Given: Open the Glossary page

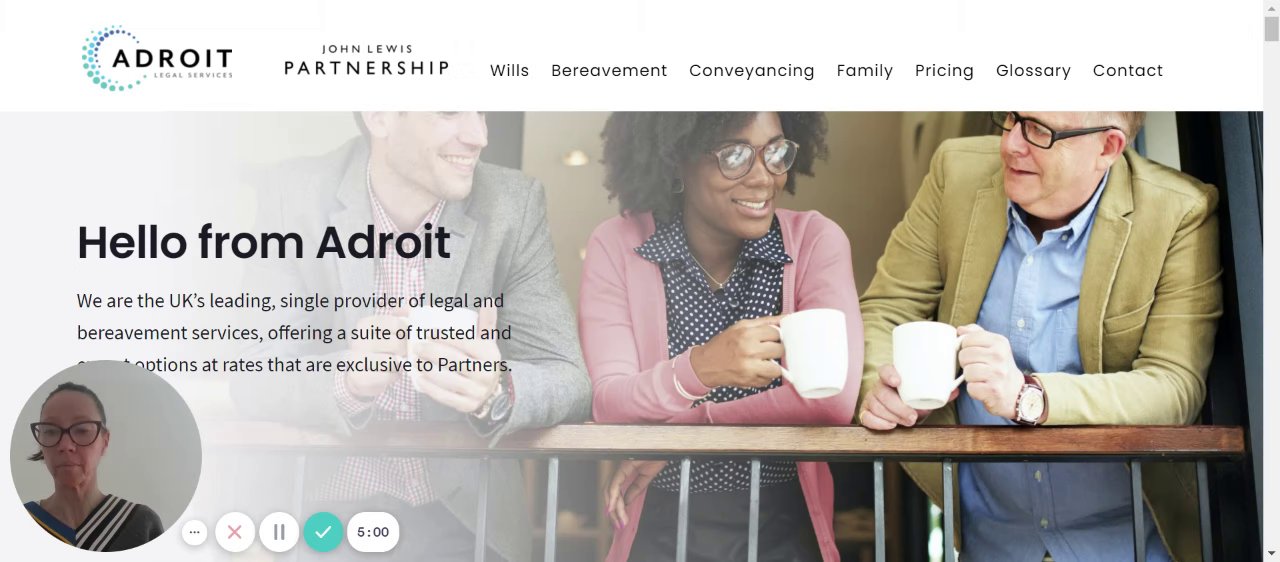Looking at the screenshot, I should (x=1033, y=71).
